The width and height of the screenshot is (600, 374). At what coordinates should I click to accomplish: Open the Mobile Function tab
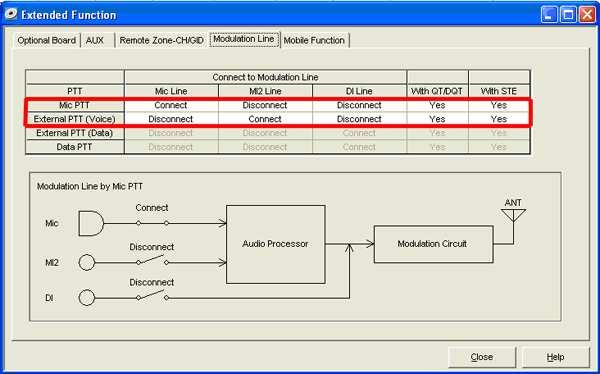pyautogui.click(x=314, y=41)
